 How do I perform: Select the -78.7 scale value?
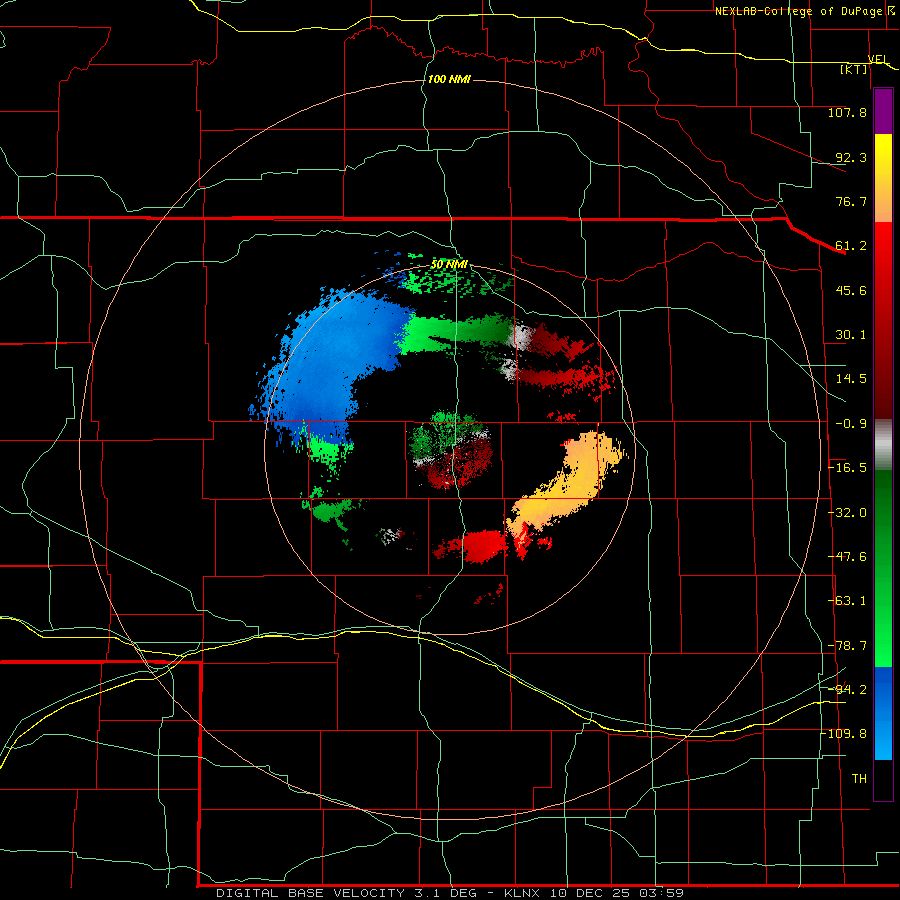coord(847,646)
